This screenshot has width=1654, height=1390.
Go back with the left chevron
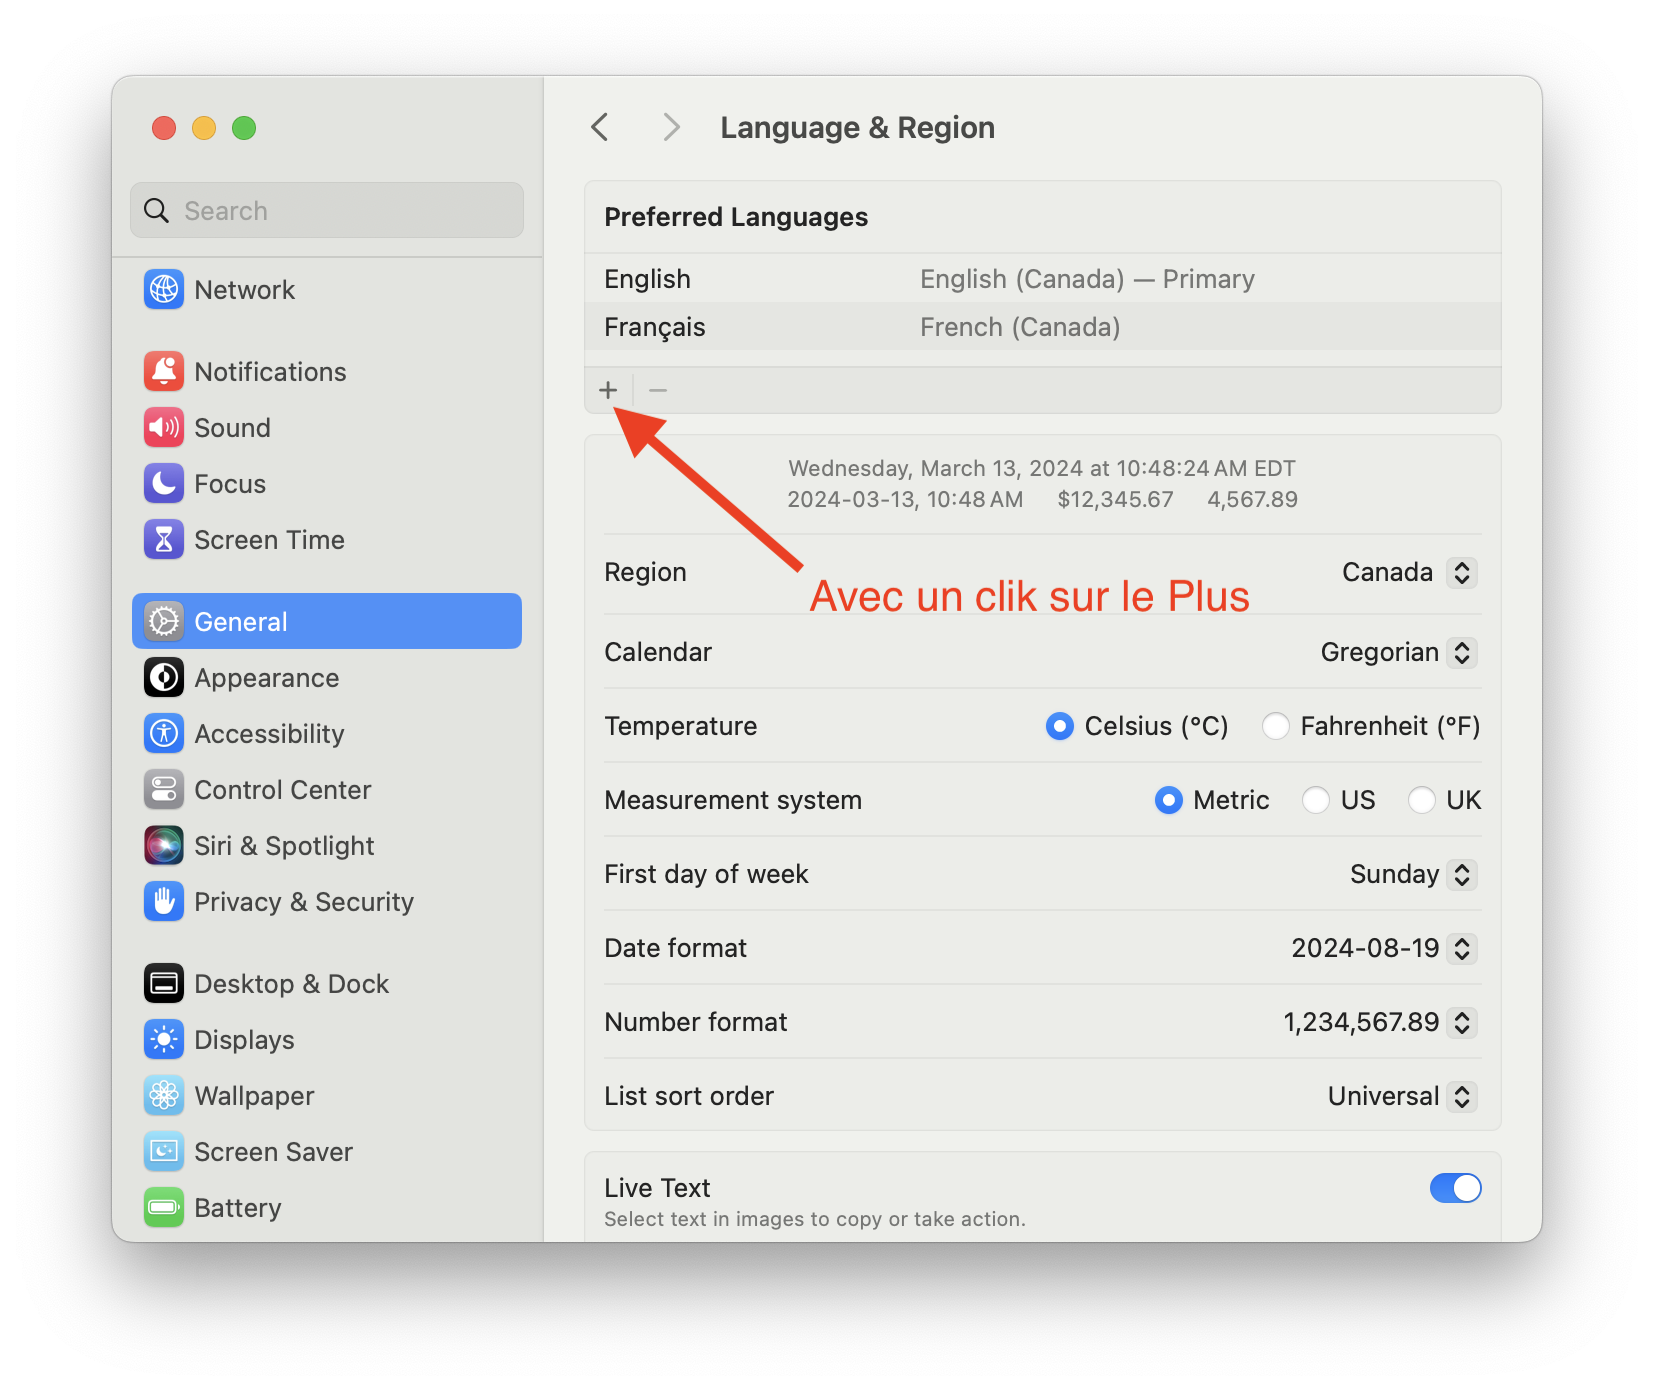click(x=600, y=128)
